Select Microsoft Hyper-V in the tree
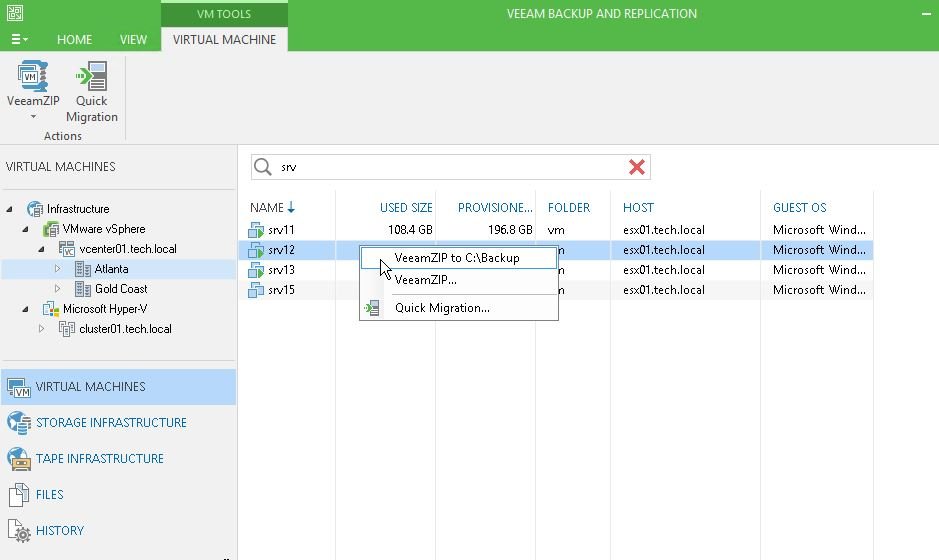Image resolution: width=939 pixels, height=560 pixels. tap(105, 309)
